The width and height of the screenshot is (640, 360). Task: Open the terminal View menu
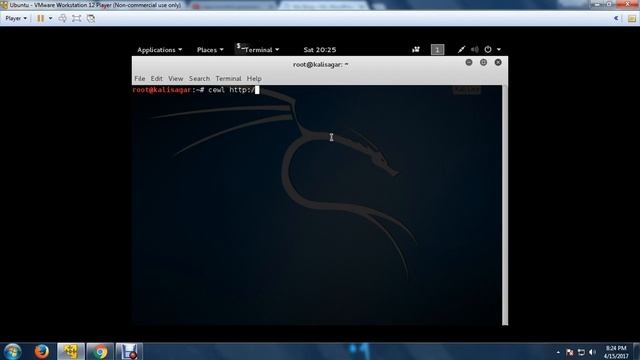(x=176, y=78)
